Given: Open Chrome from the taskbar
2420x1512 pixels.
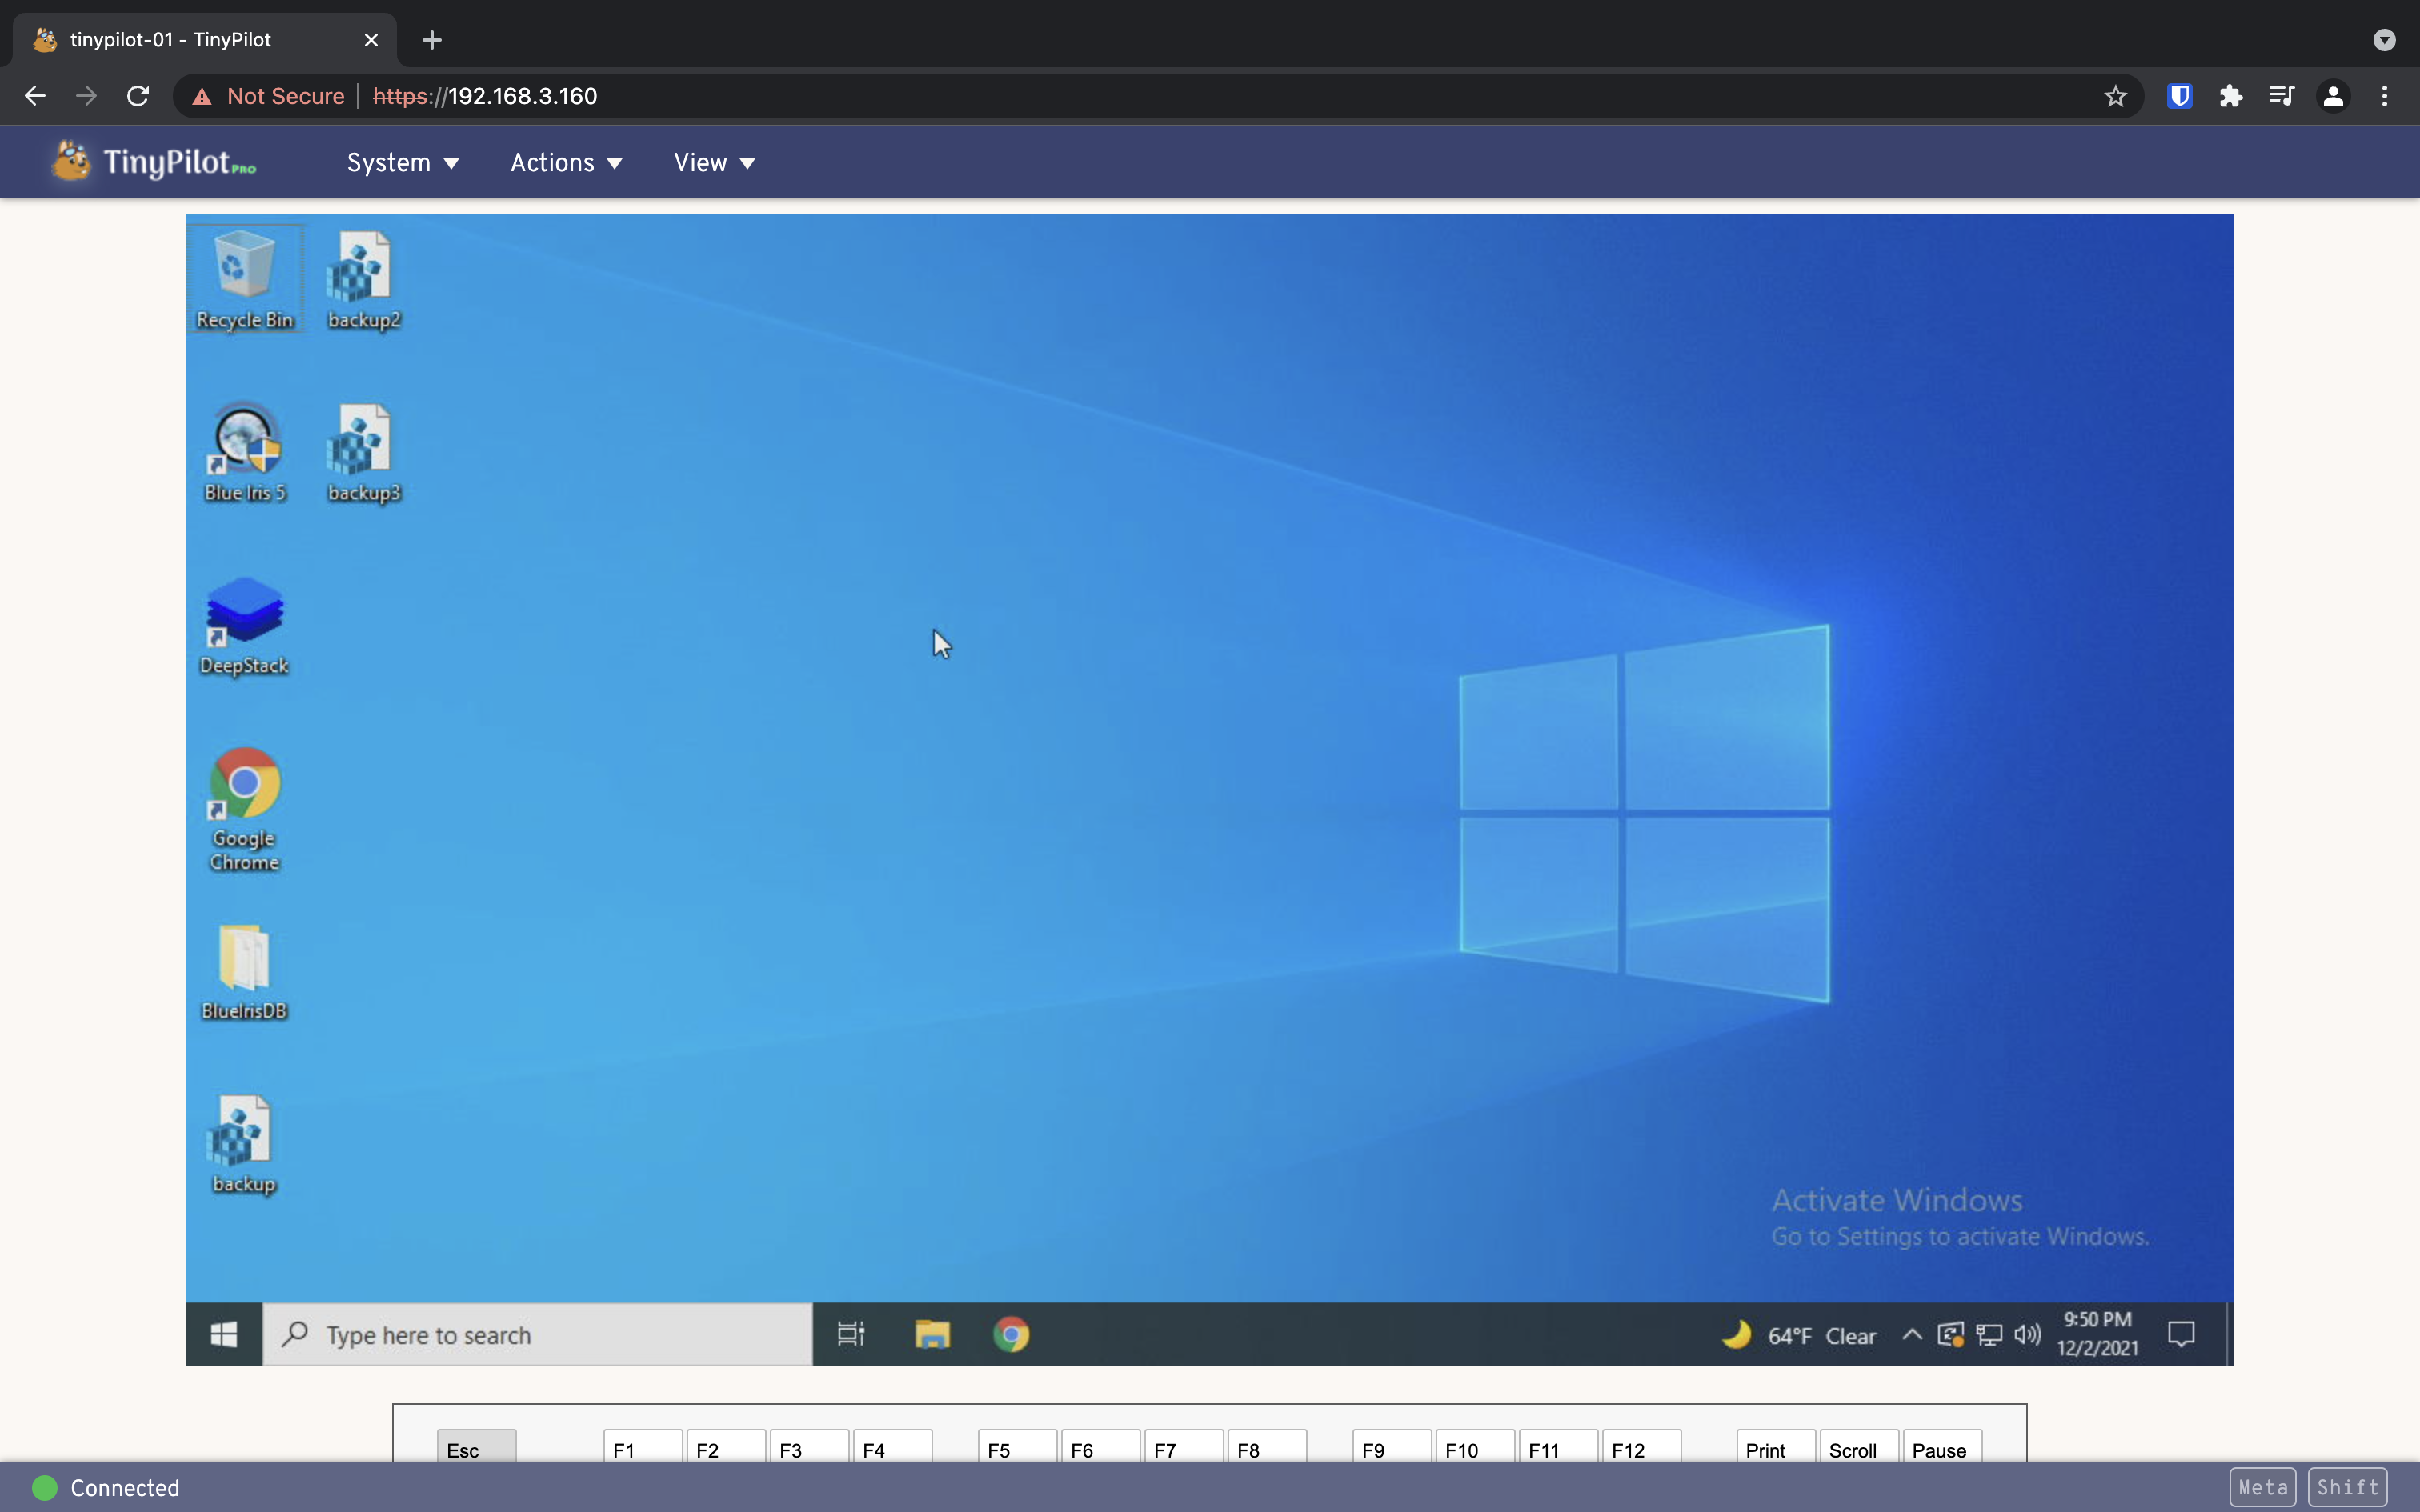Looking at the screenshot, I should click(x=1011, y=1334).
